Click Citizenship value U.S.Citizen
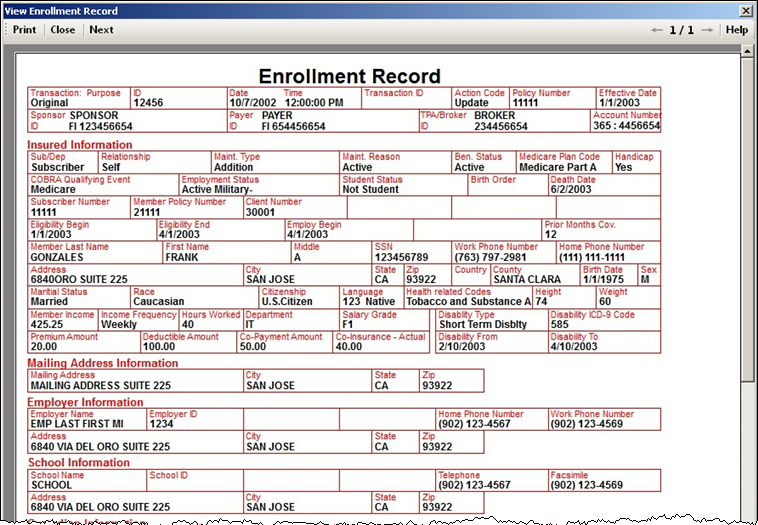 (x=287, y=302)
